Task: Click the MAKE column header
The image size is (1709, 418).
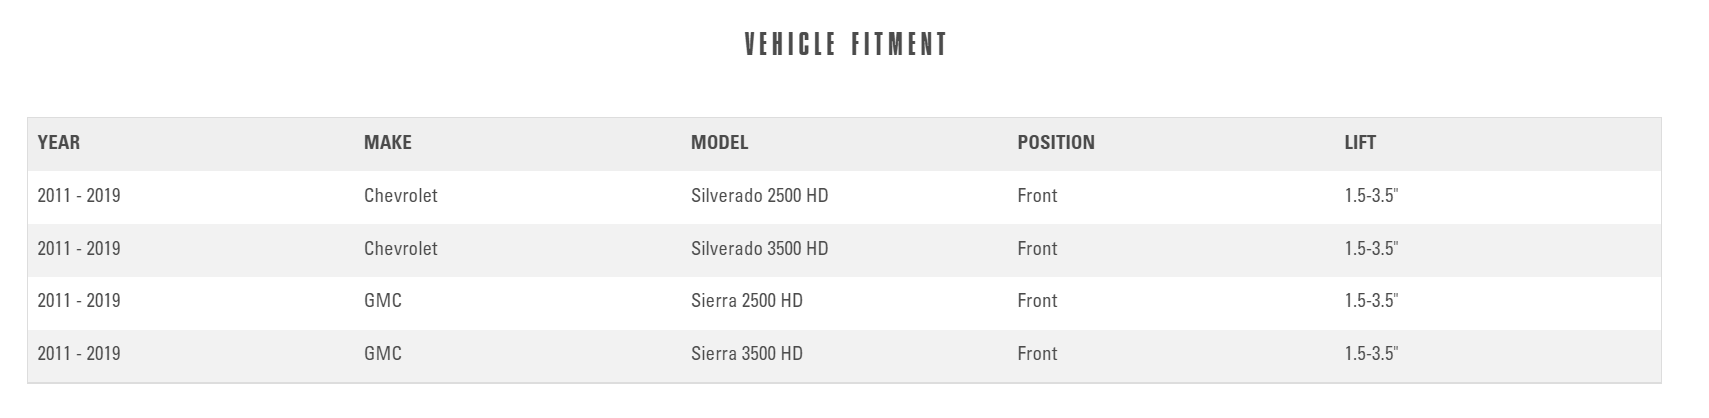Action: (x=388, y=143)
